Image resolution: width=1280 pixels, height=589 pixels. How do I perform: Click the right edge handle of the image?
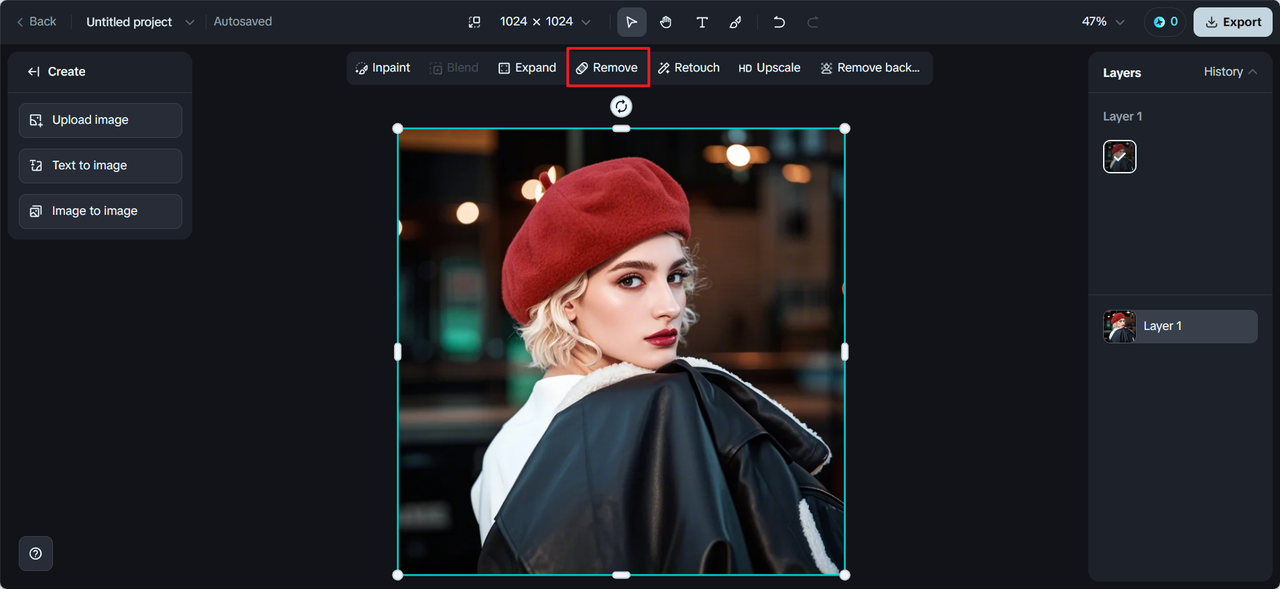pyautogui.click(x=845, y=352)
